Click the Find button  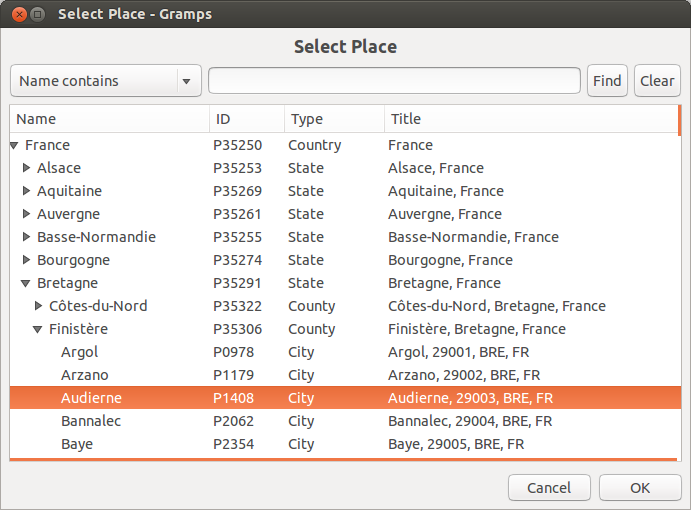[x=607, y=81]
